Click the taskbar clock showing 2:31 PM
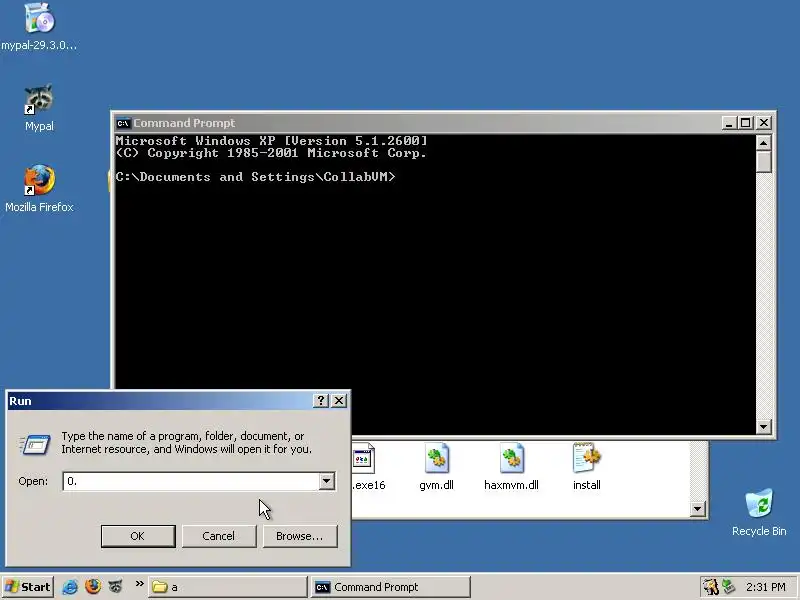This screenshot has height=600, width=800. (765, 587)
